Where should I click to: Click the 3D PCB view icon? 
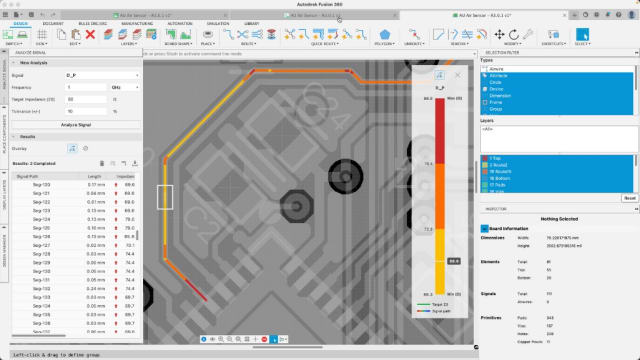22,35
